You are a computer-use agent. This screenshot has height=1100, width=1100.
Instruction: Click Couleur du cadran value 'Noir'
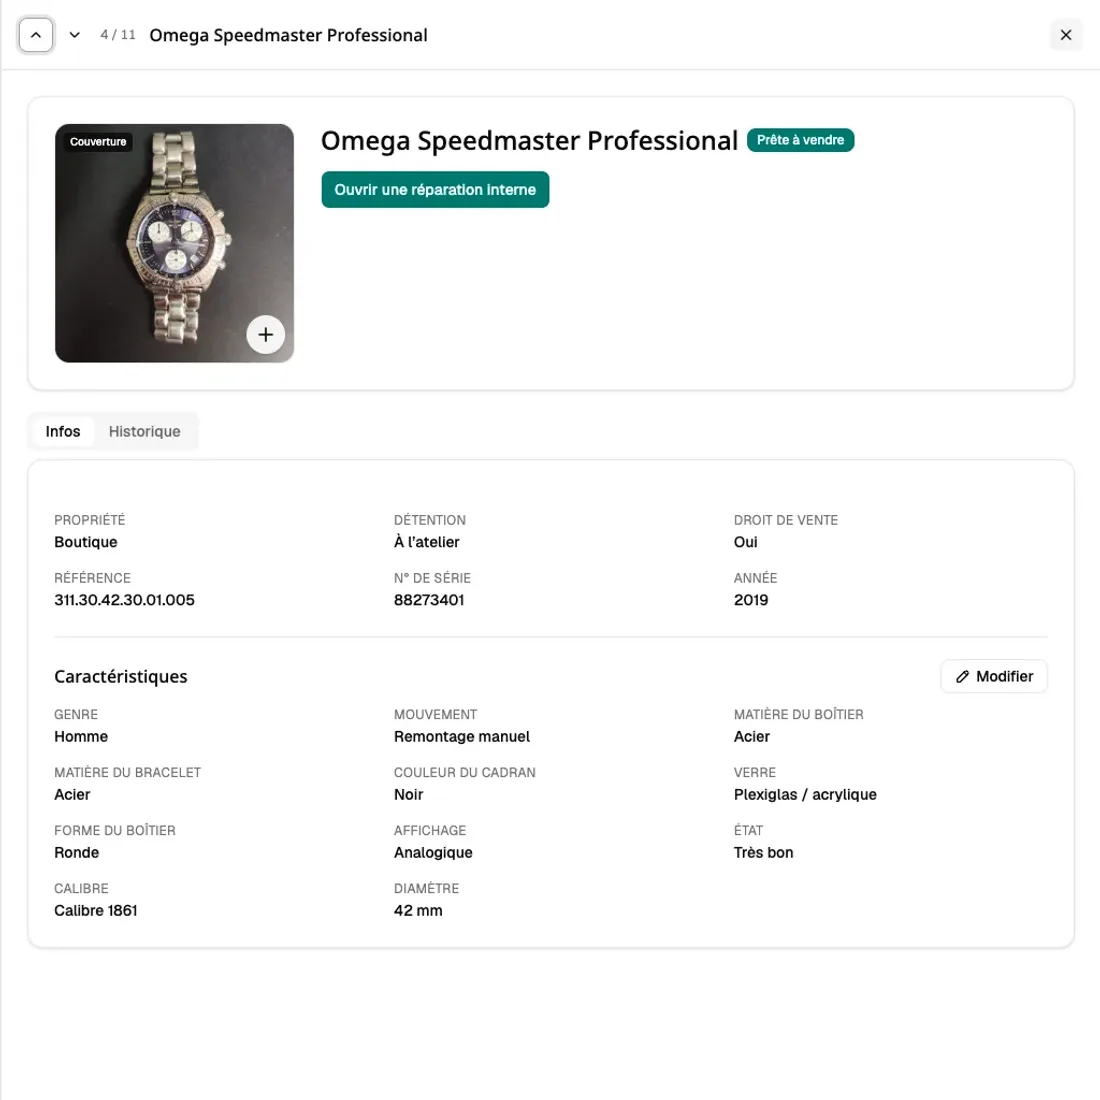[408, 795]
